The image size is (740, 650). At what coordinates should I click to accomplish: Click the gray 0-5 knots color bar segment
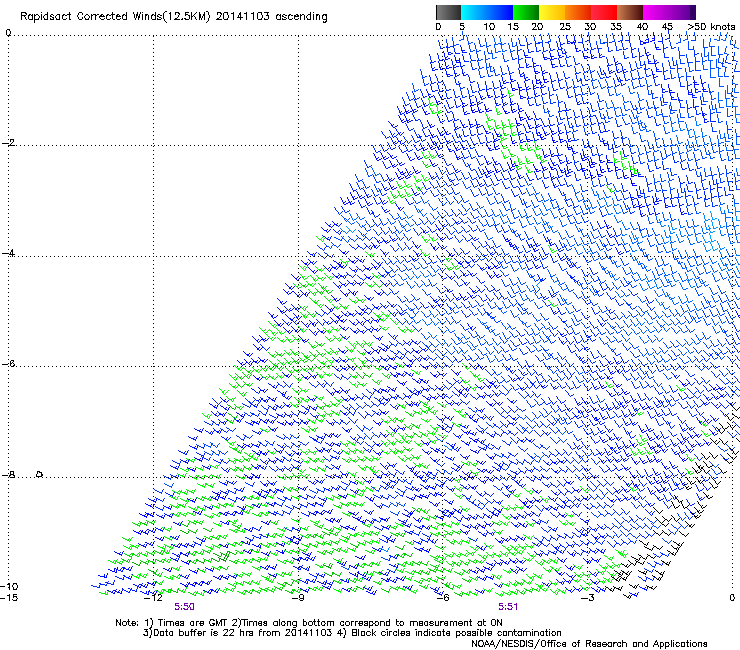[x=448, y=12]
